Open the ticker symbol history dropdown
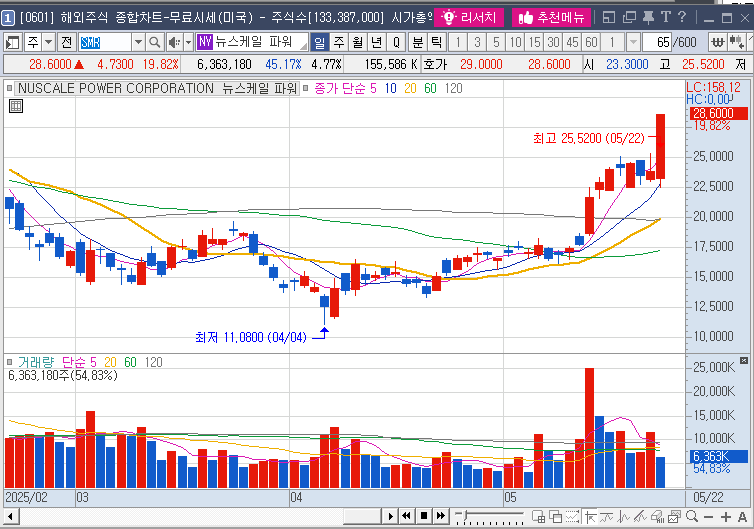Screen dimensions: 754x529 click(x=138, y=42)
